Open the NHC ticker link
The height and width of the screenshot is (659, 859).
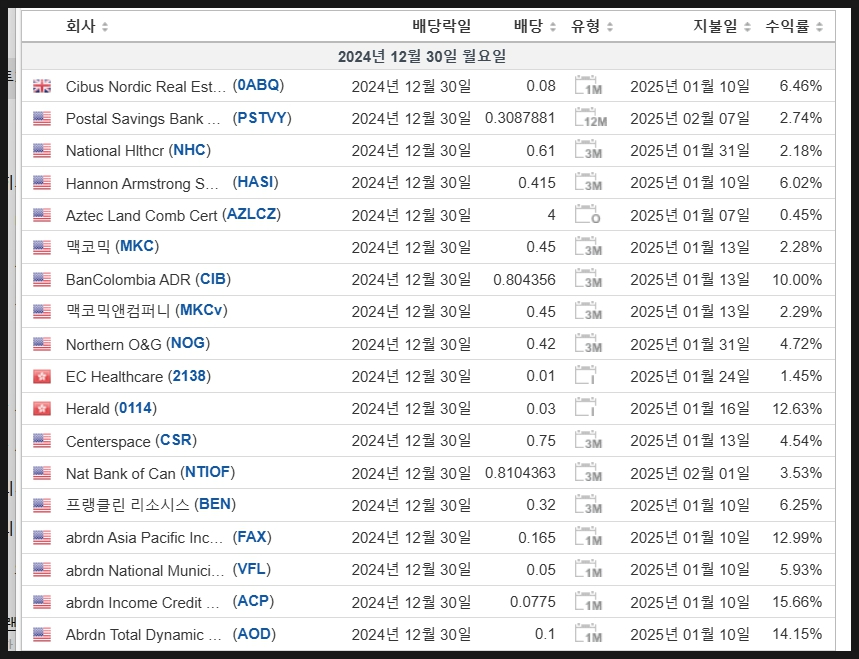click(x=190, y=150)
